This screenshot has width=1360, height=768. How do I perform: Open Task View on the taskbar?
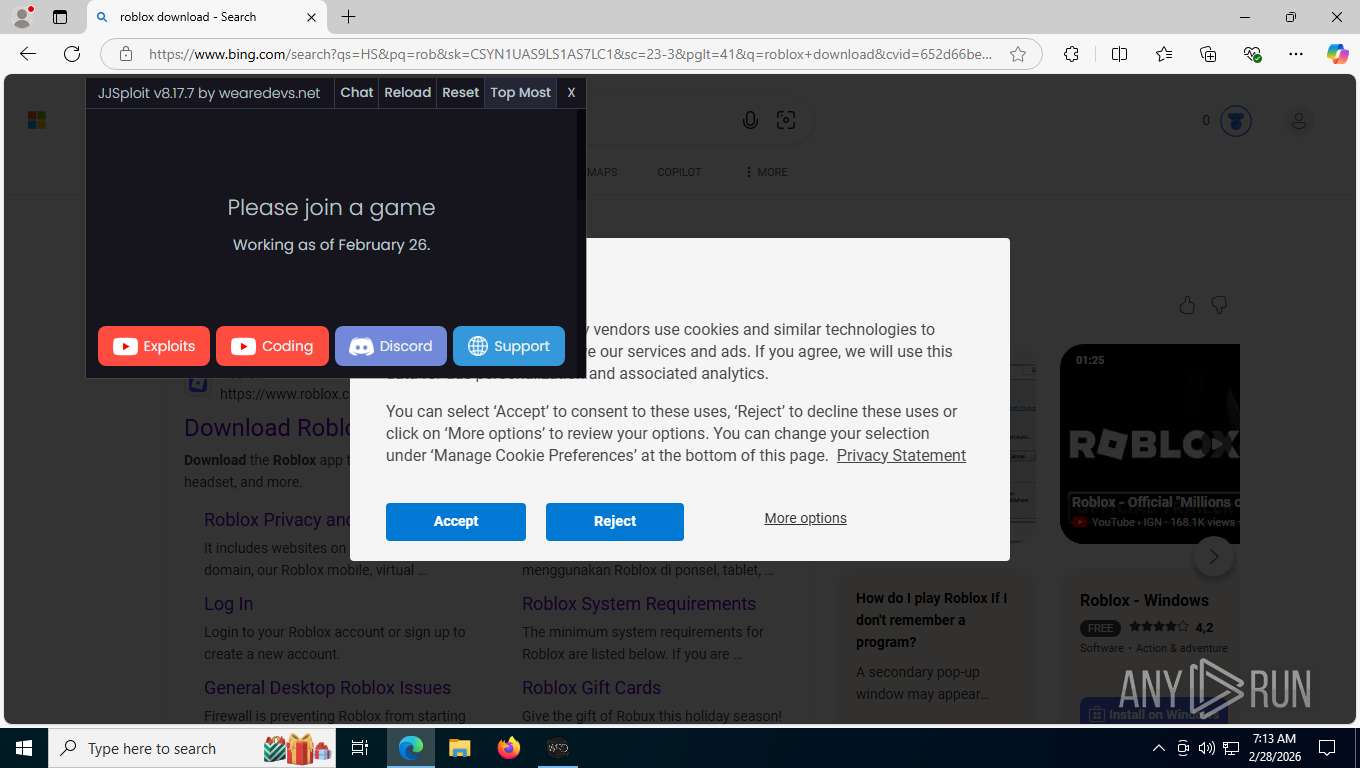[x=361, y=748]
